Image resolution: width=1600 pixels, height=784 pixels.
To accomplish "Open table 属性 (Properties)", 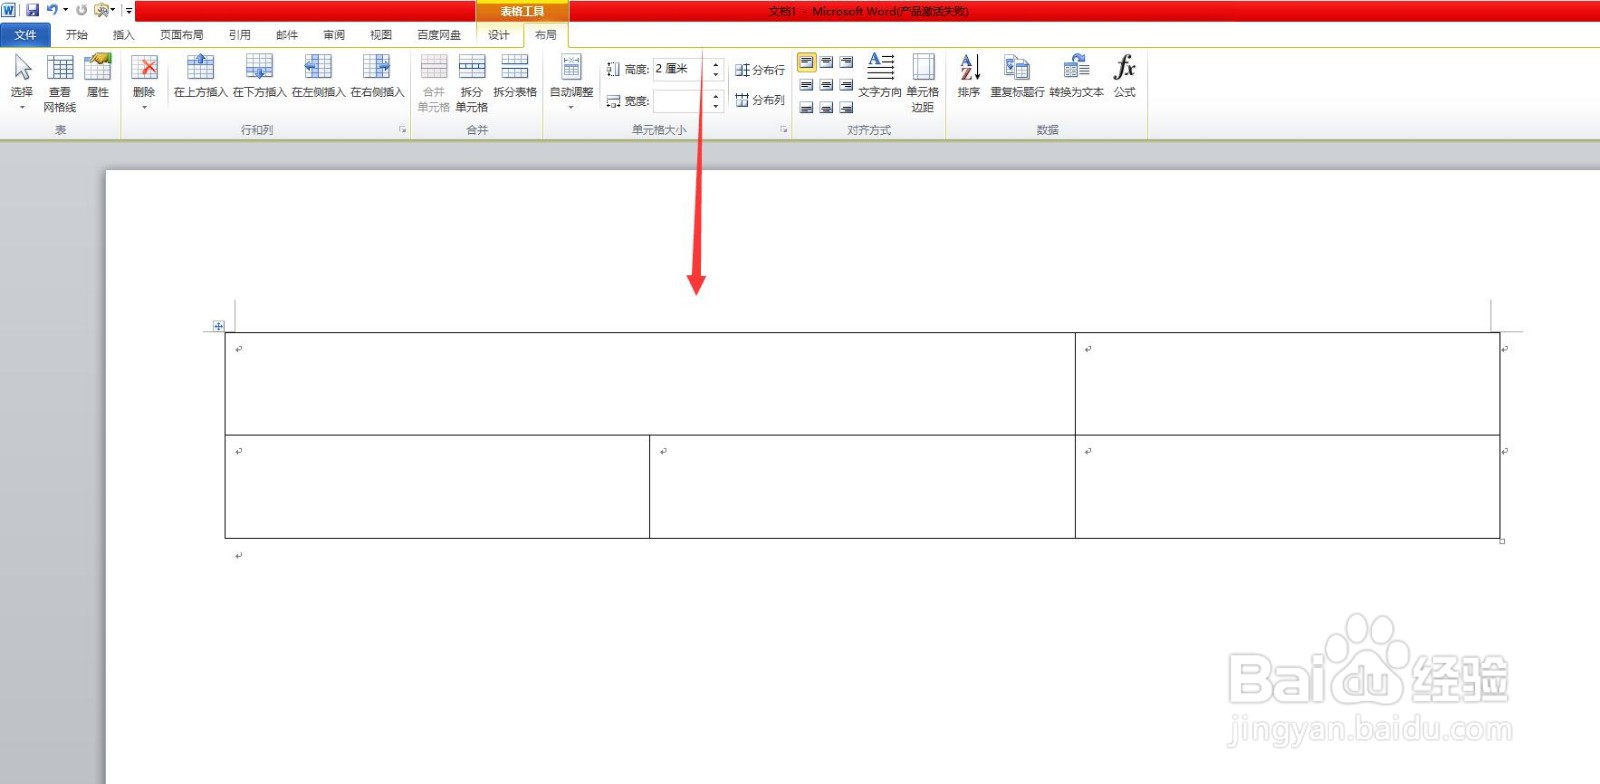I will coord(97,76).
